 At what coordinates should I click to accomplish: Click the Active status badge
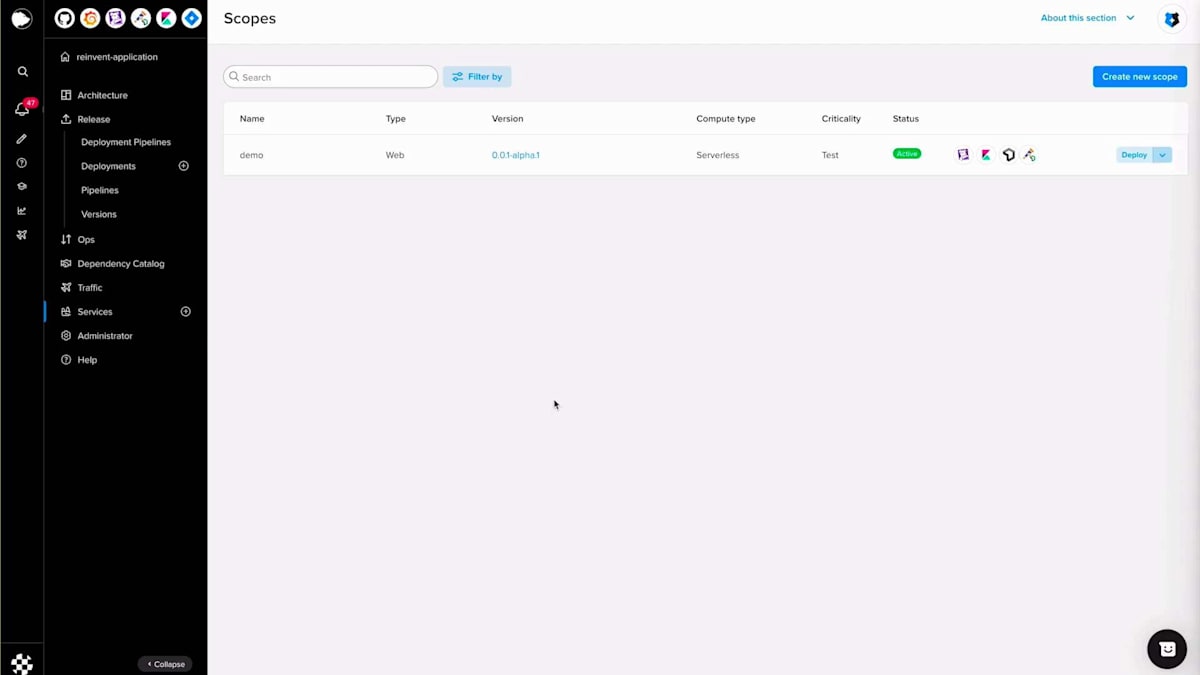(907, 154)
